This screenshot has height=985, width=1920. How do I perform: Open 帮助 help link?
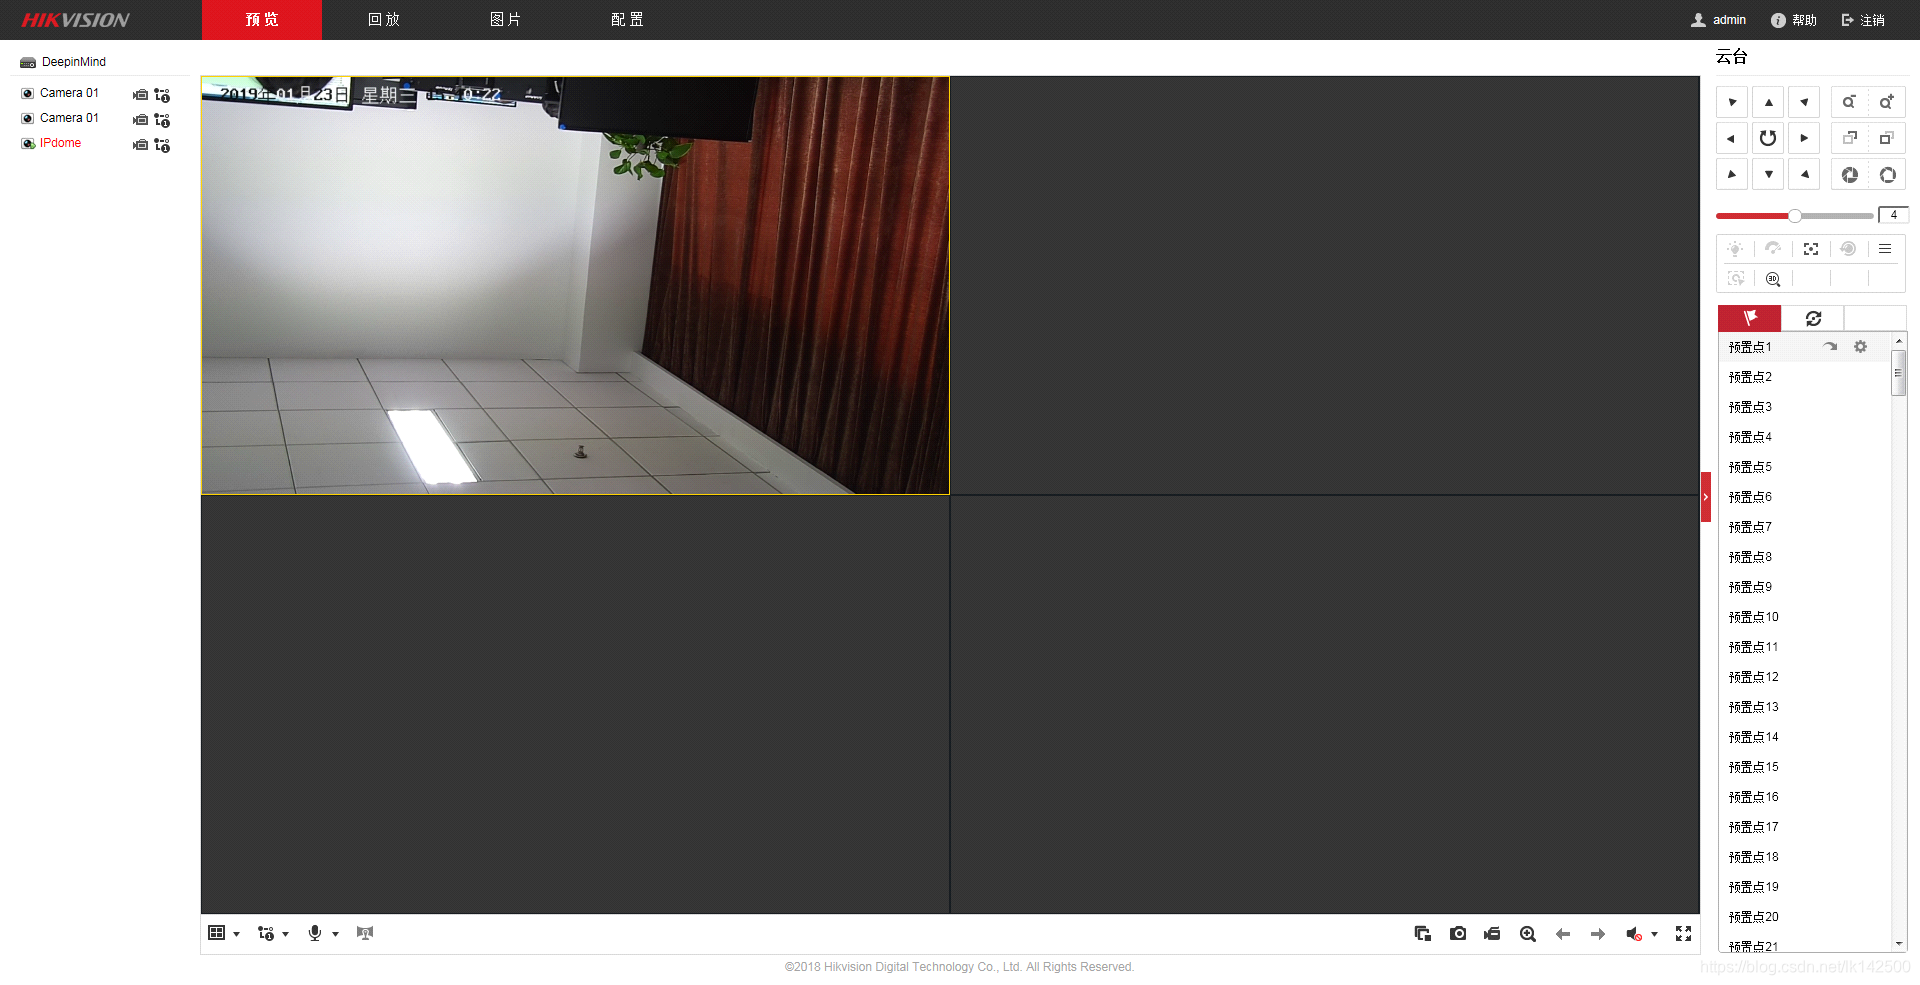1794,20
